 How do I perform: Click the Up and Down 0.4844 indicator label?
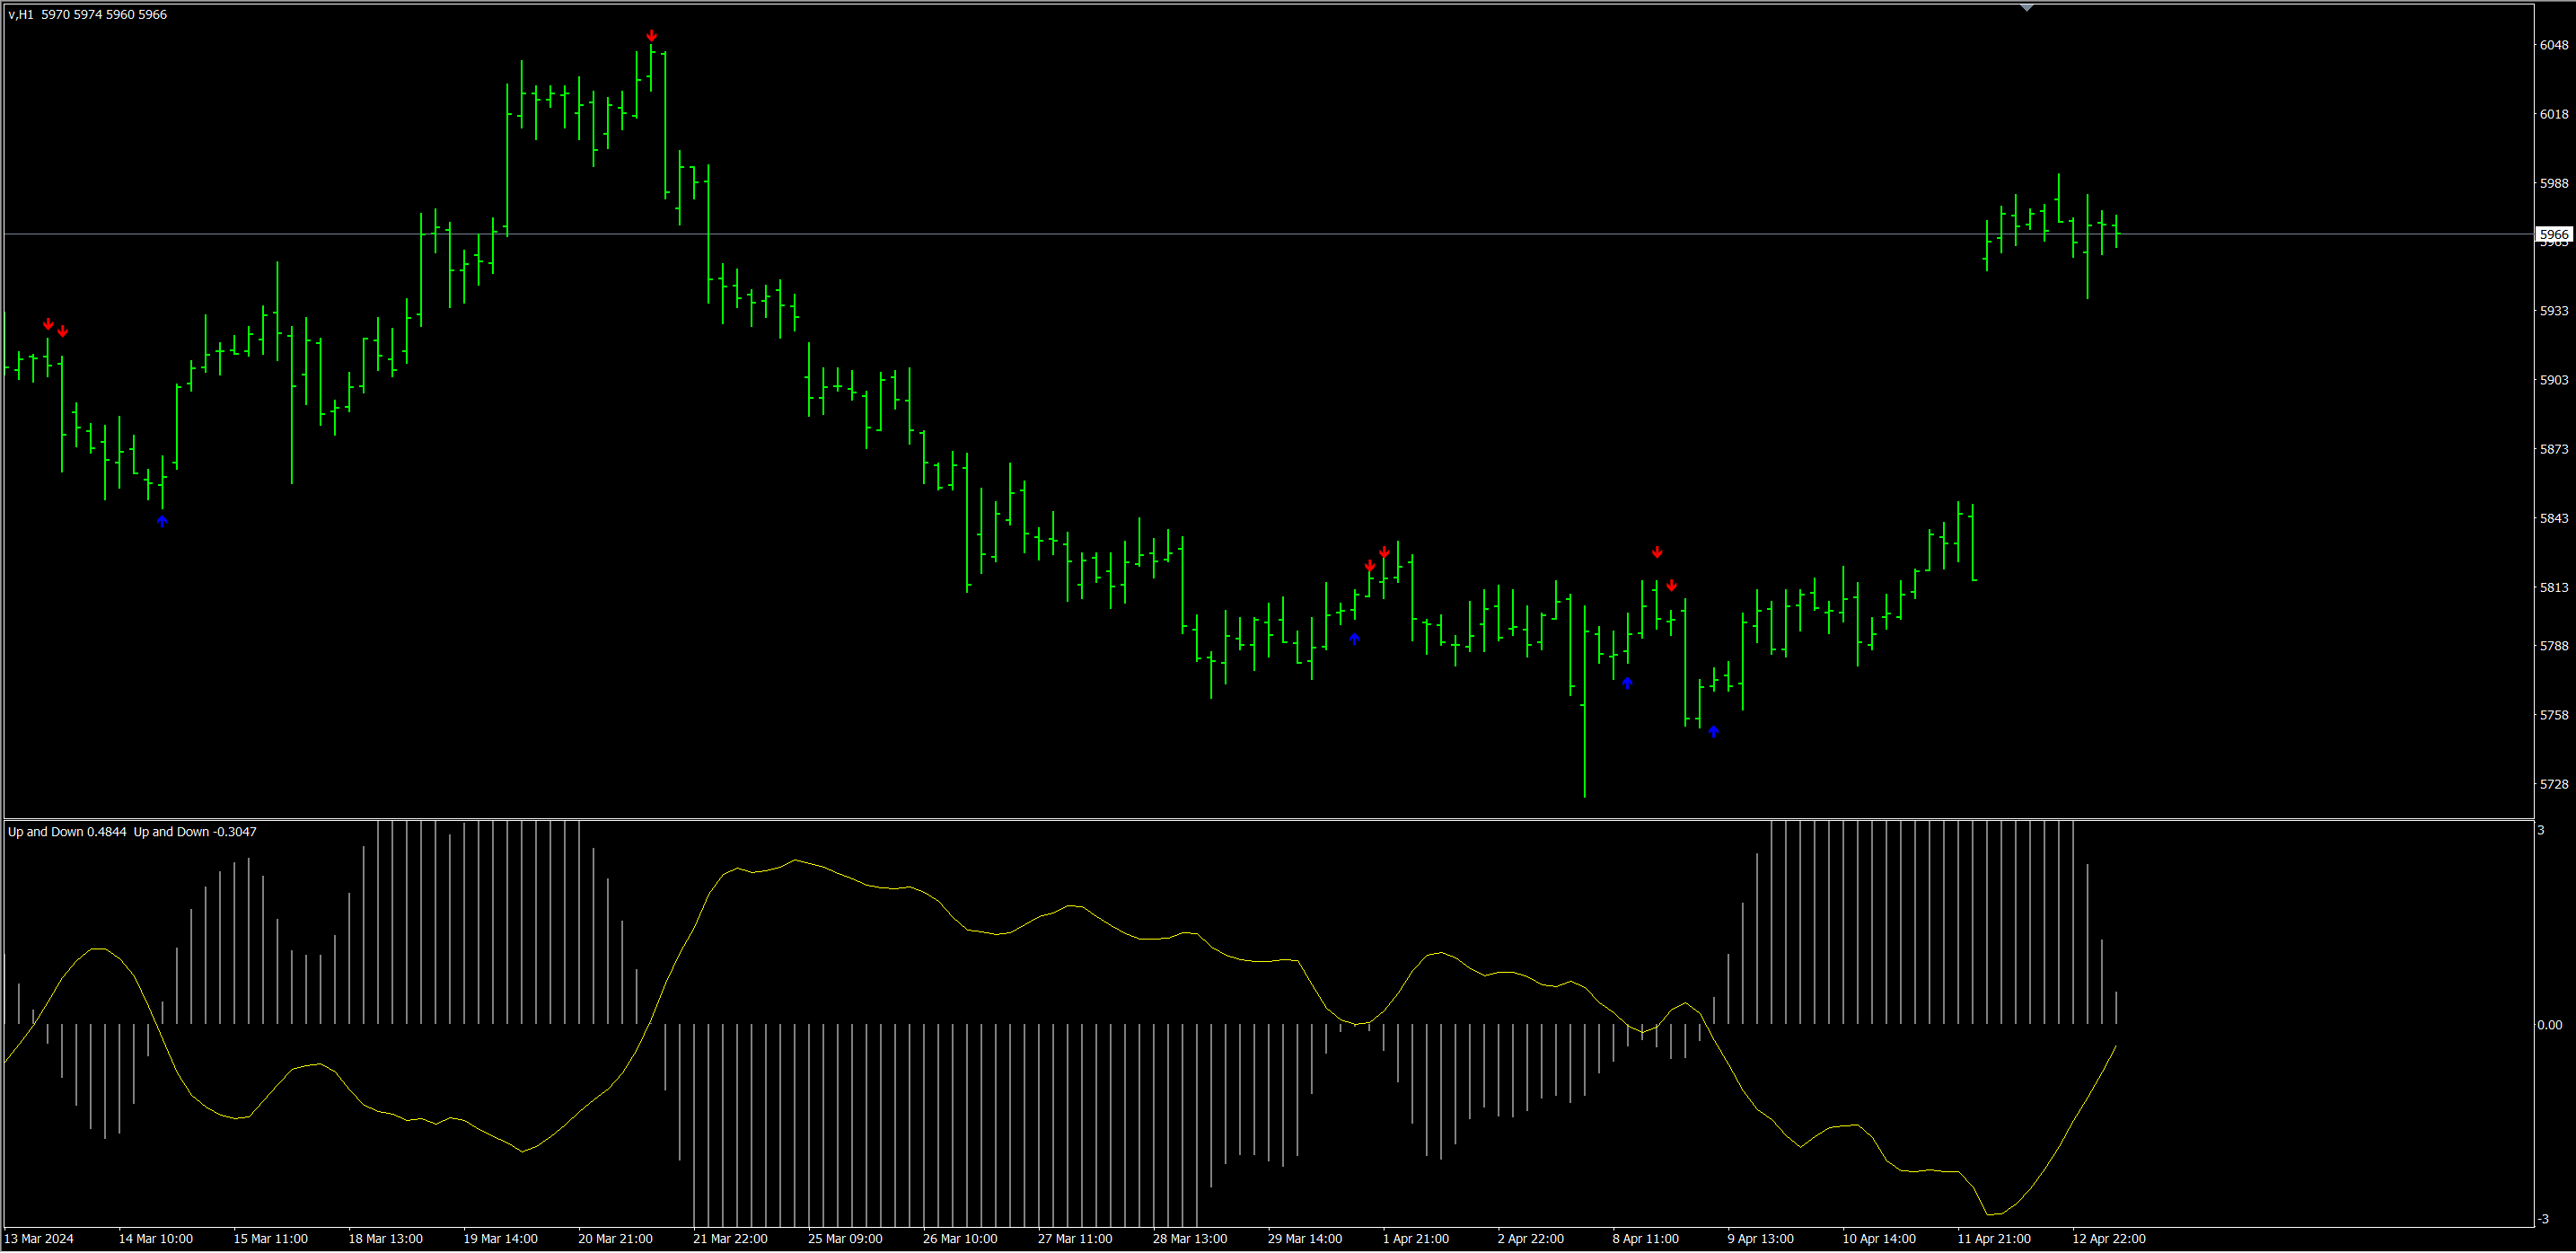[x=67, y=831]
